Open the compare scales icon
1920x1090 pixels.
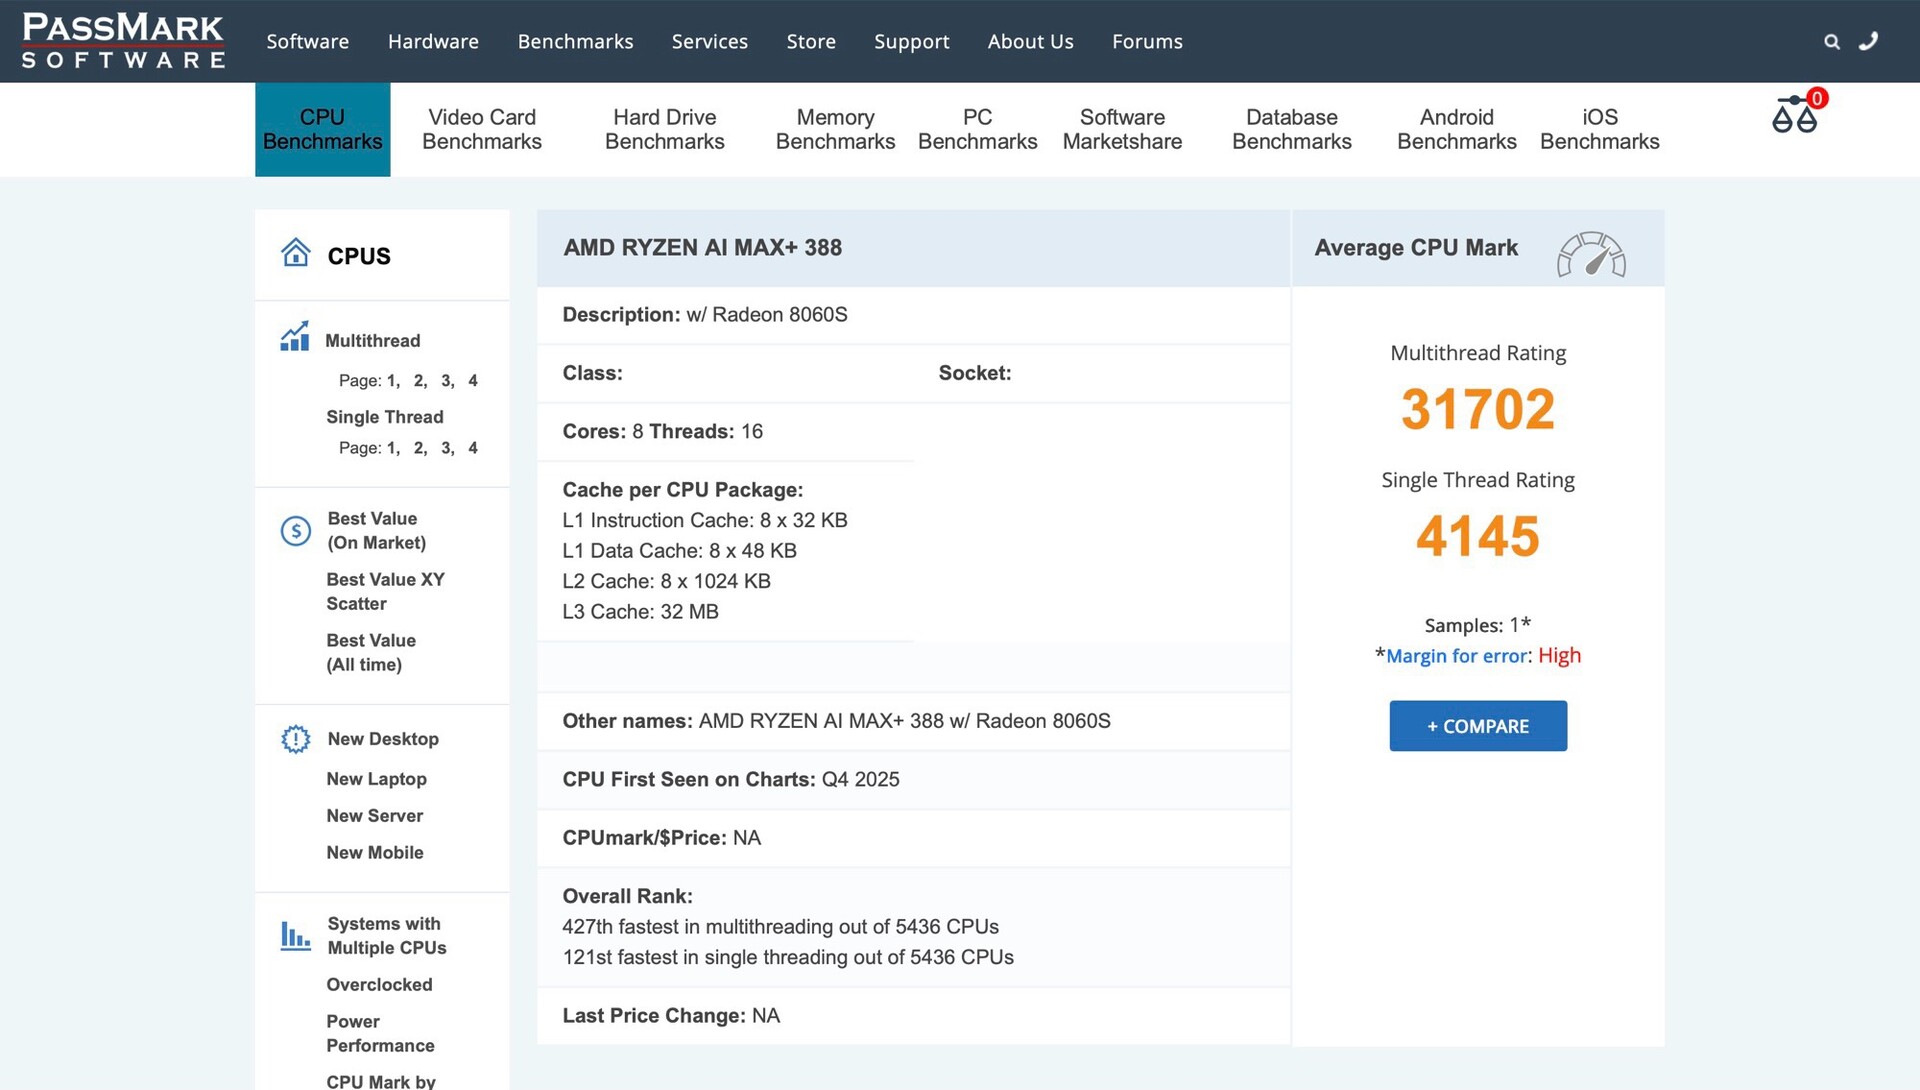click(1794, 115)
